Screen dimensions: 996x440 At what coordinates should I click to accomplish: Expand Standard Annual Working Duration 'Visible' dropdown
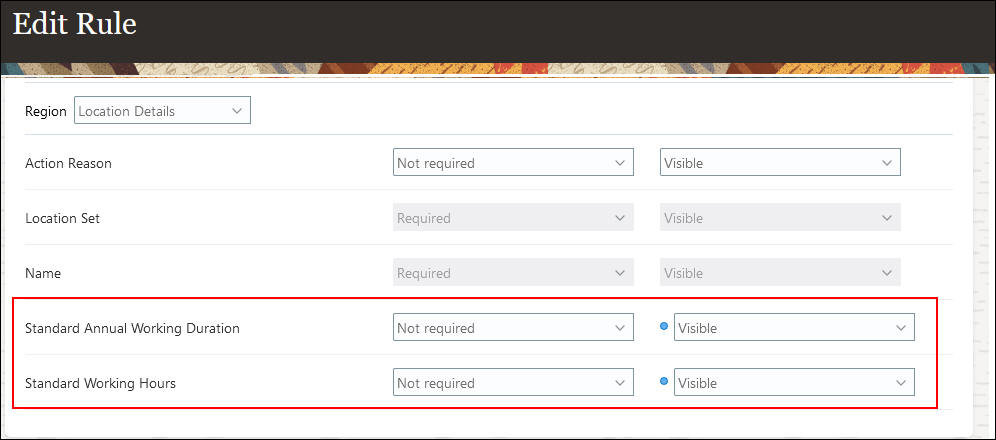coord(794,328)
